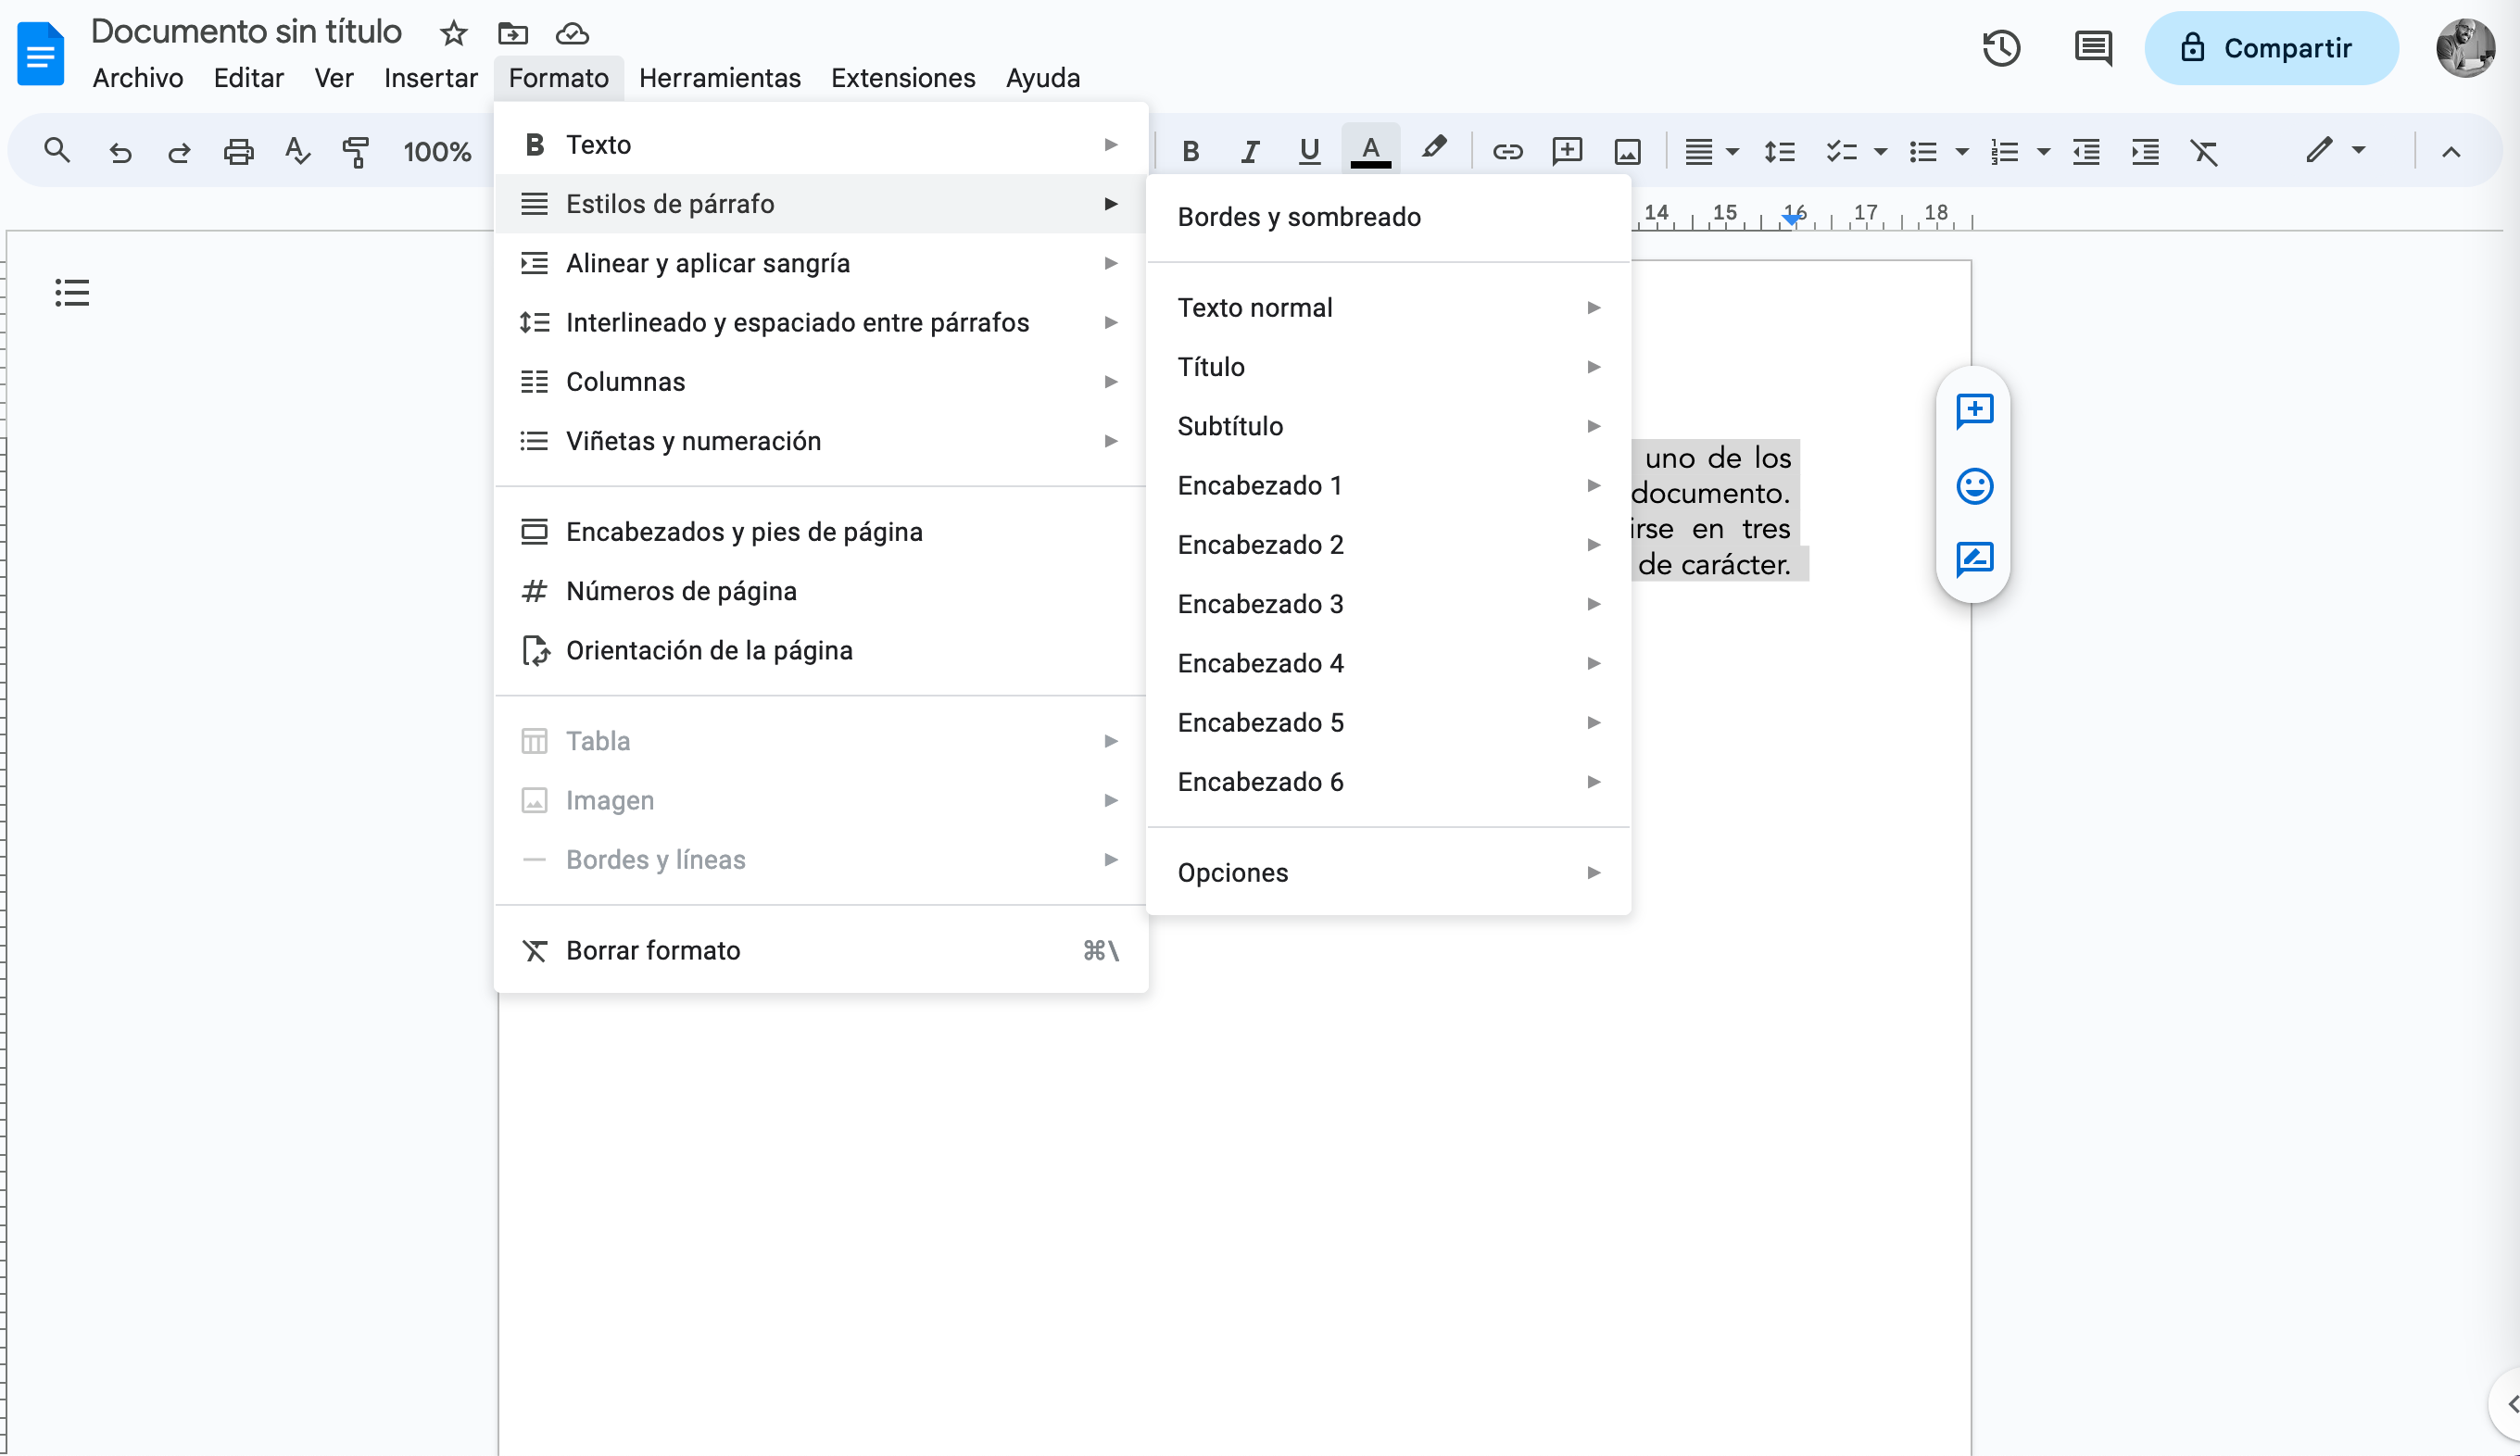This screenshot has height=1456, width=2520.
Task: Choose Bordes y sombreado option
Action: (x=1299, y=217)
